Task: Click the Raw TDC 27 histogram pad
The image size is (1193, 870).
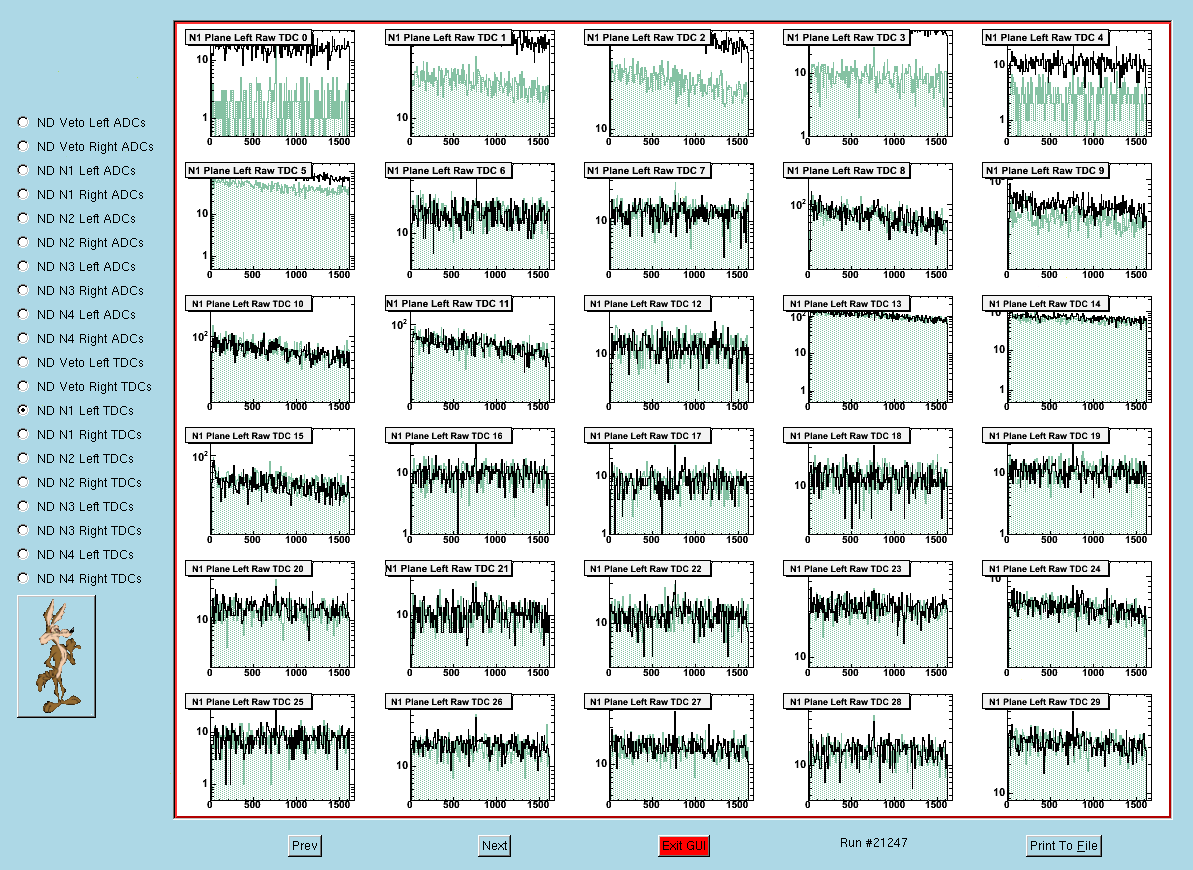Action: coord(668,752)
